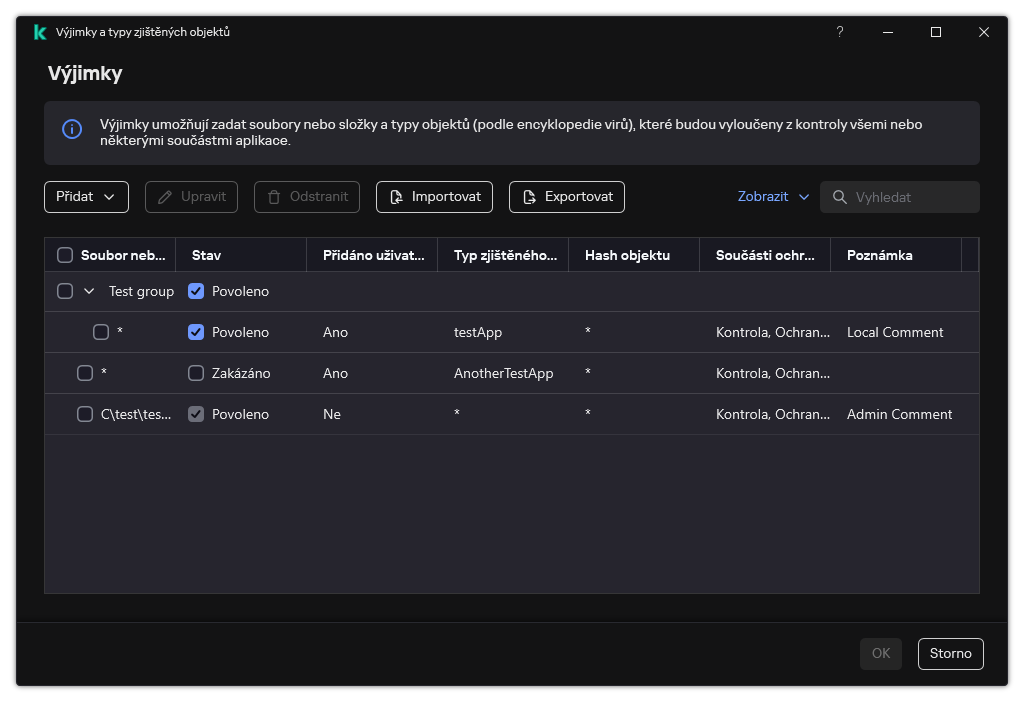Image resolution: width=1024 pixels, height=702 pixels.
Task: Open help via the question mark icon
Action: click(839, 32)
